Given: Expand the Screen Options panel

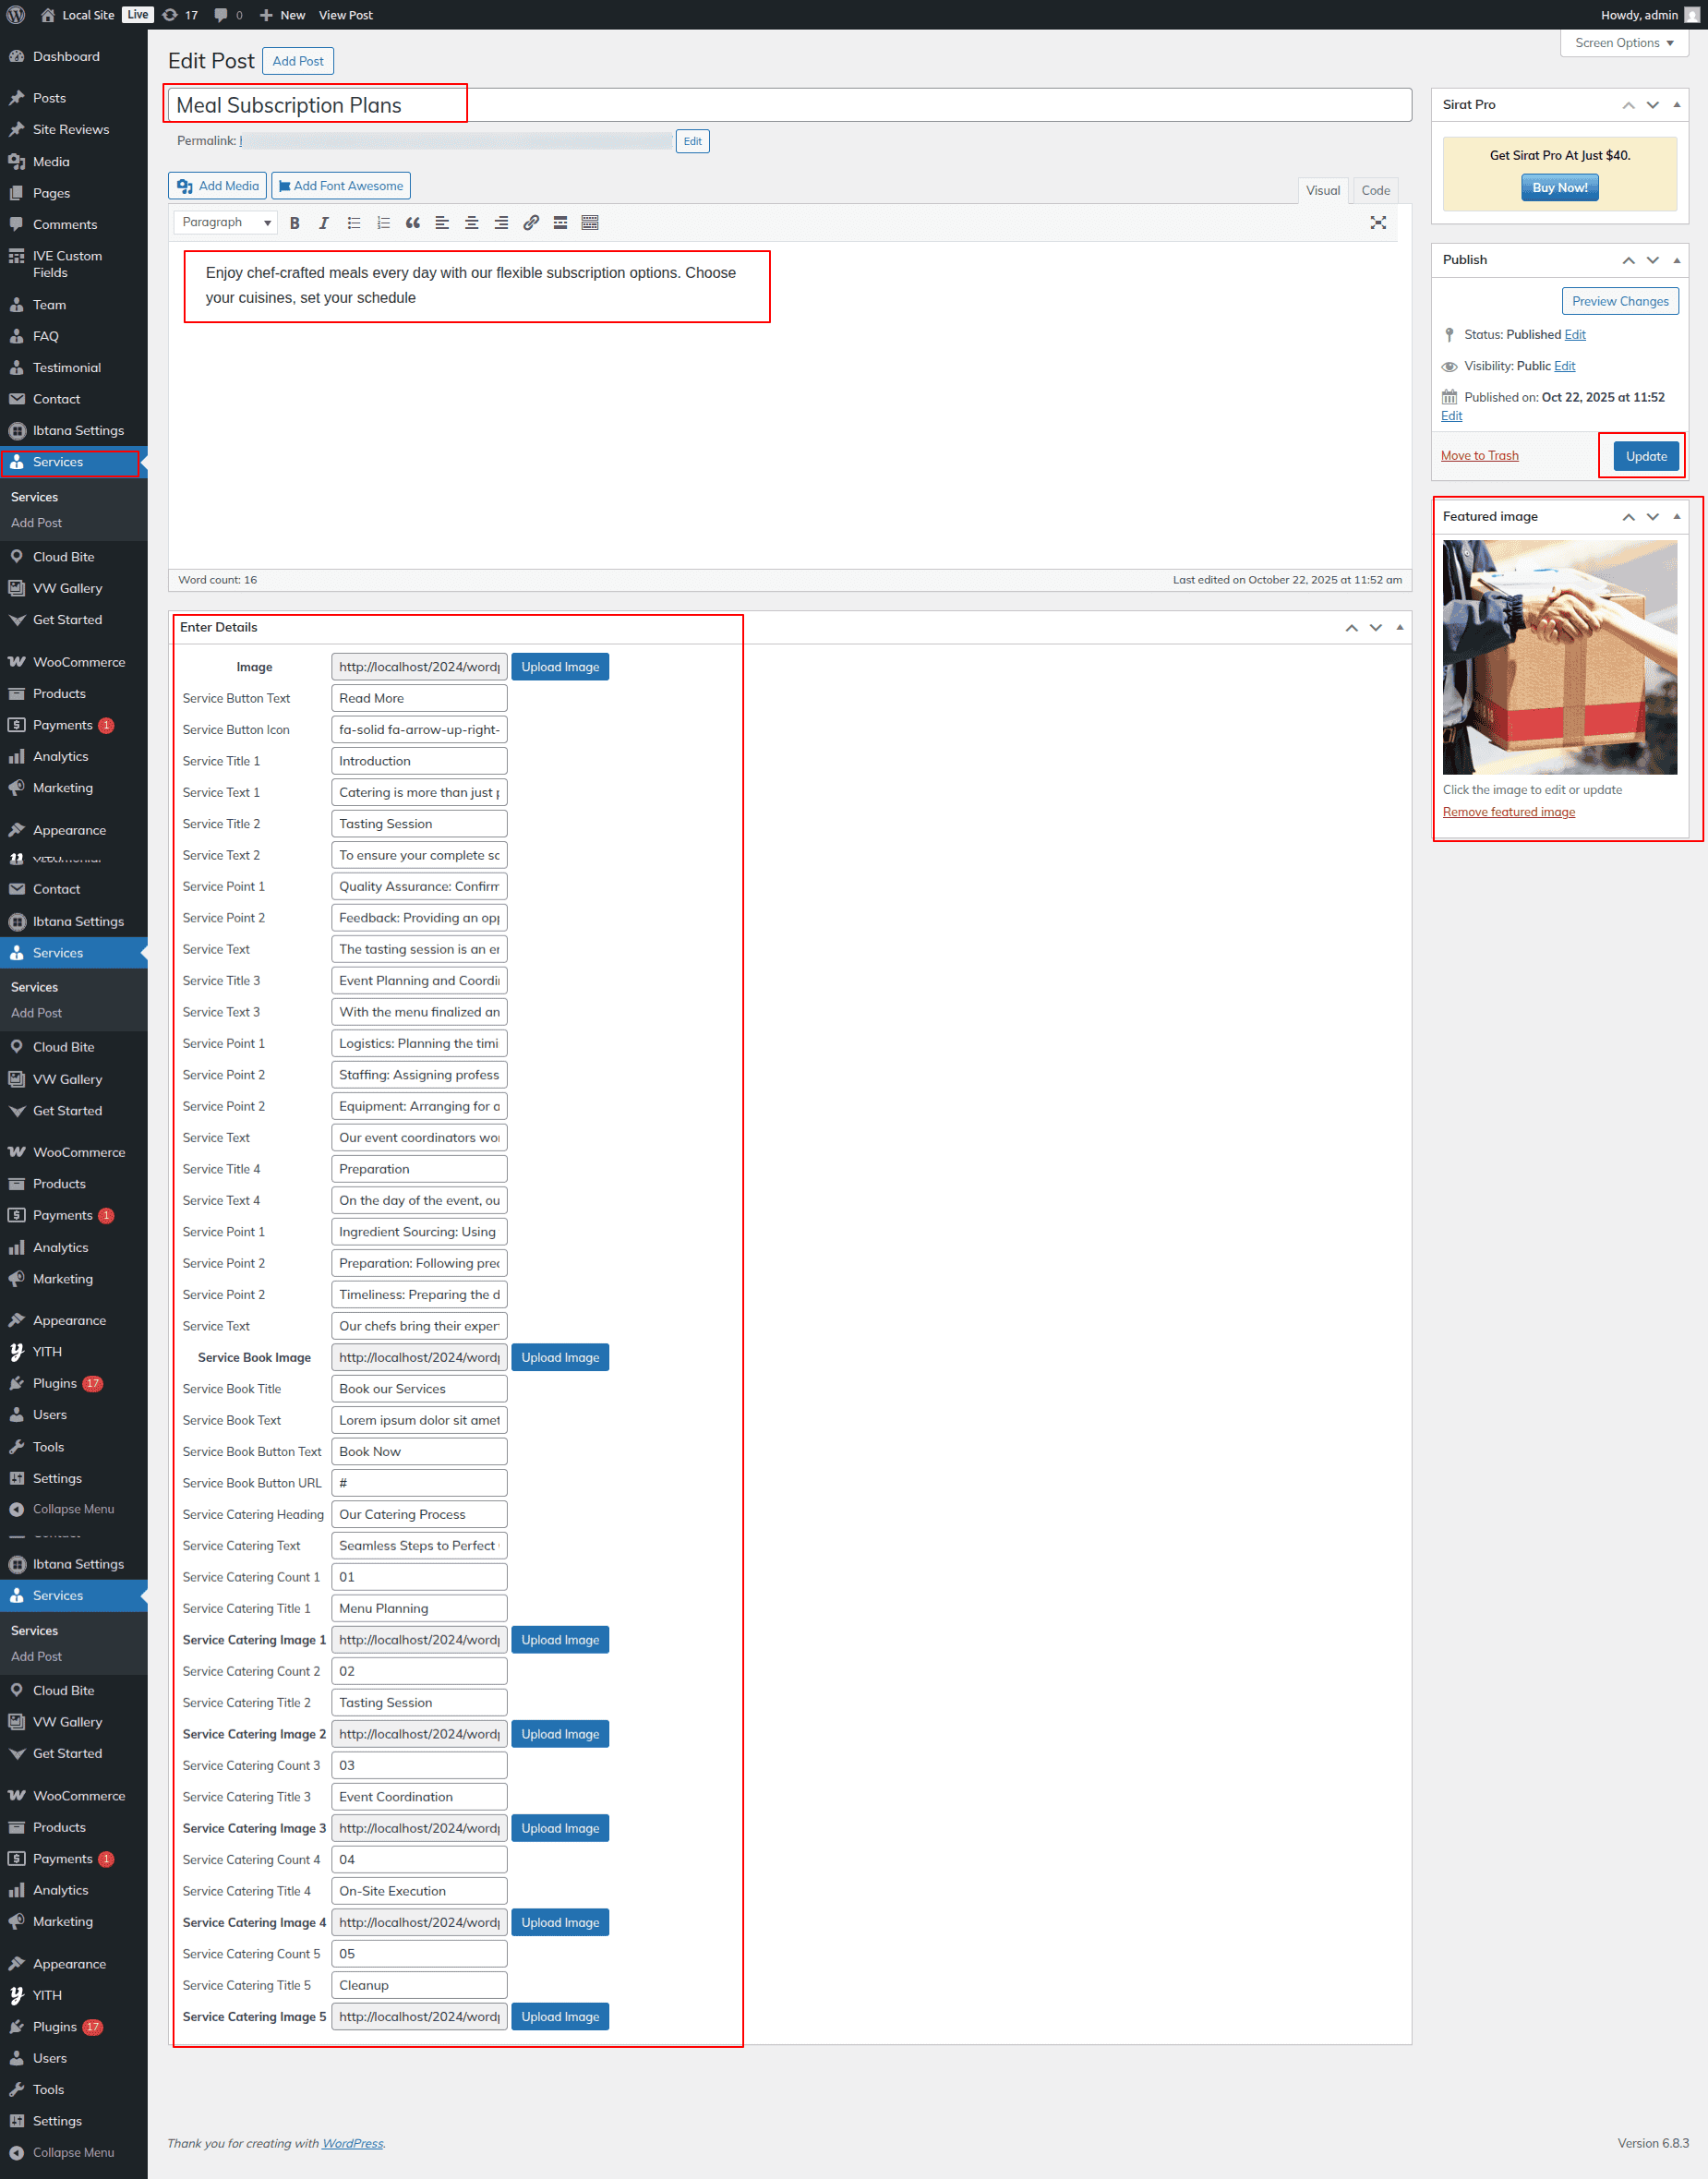Looking at the screenshot, I should 1623,43.
